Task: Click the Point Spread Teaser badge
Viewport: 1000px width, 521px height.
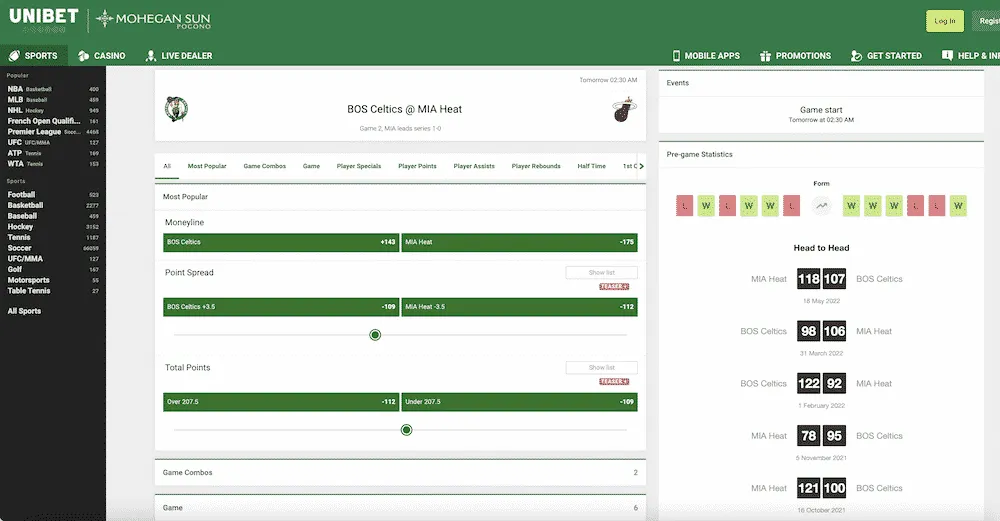Action: (614, 286)
